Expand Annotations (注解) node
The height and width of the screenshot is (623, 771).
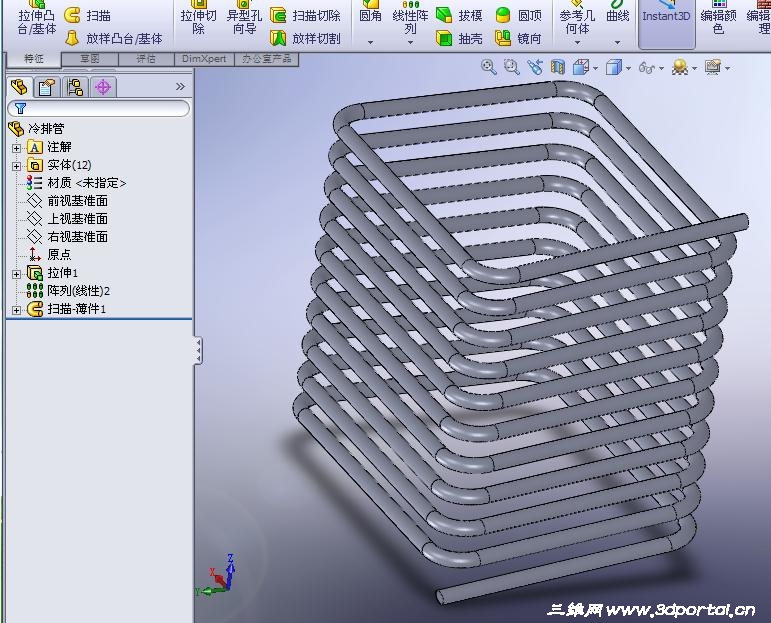(17, 148)
